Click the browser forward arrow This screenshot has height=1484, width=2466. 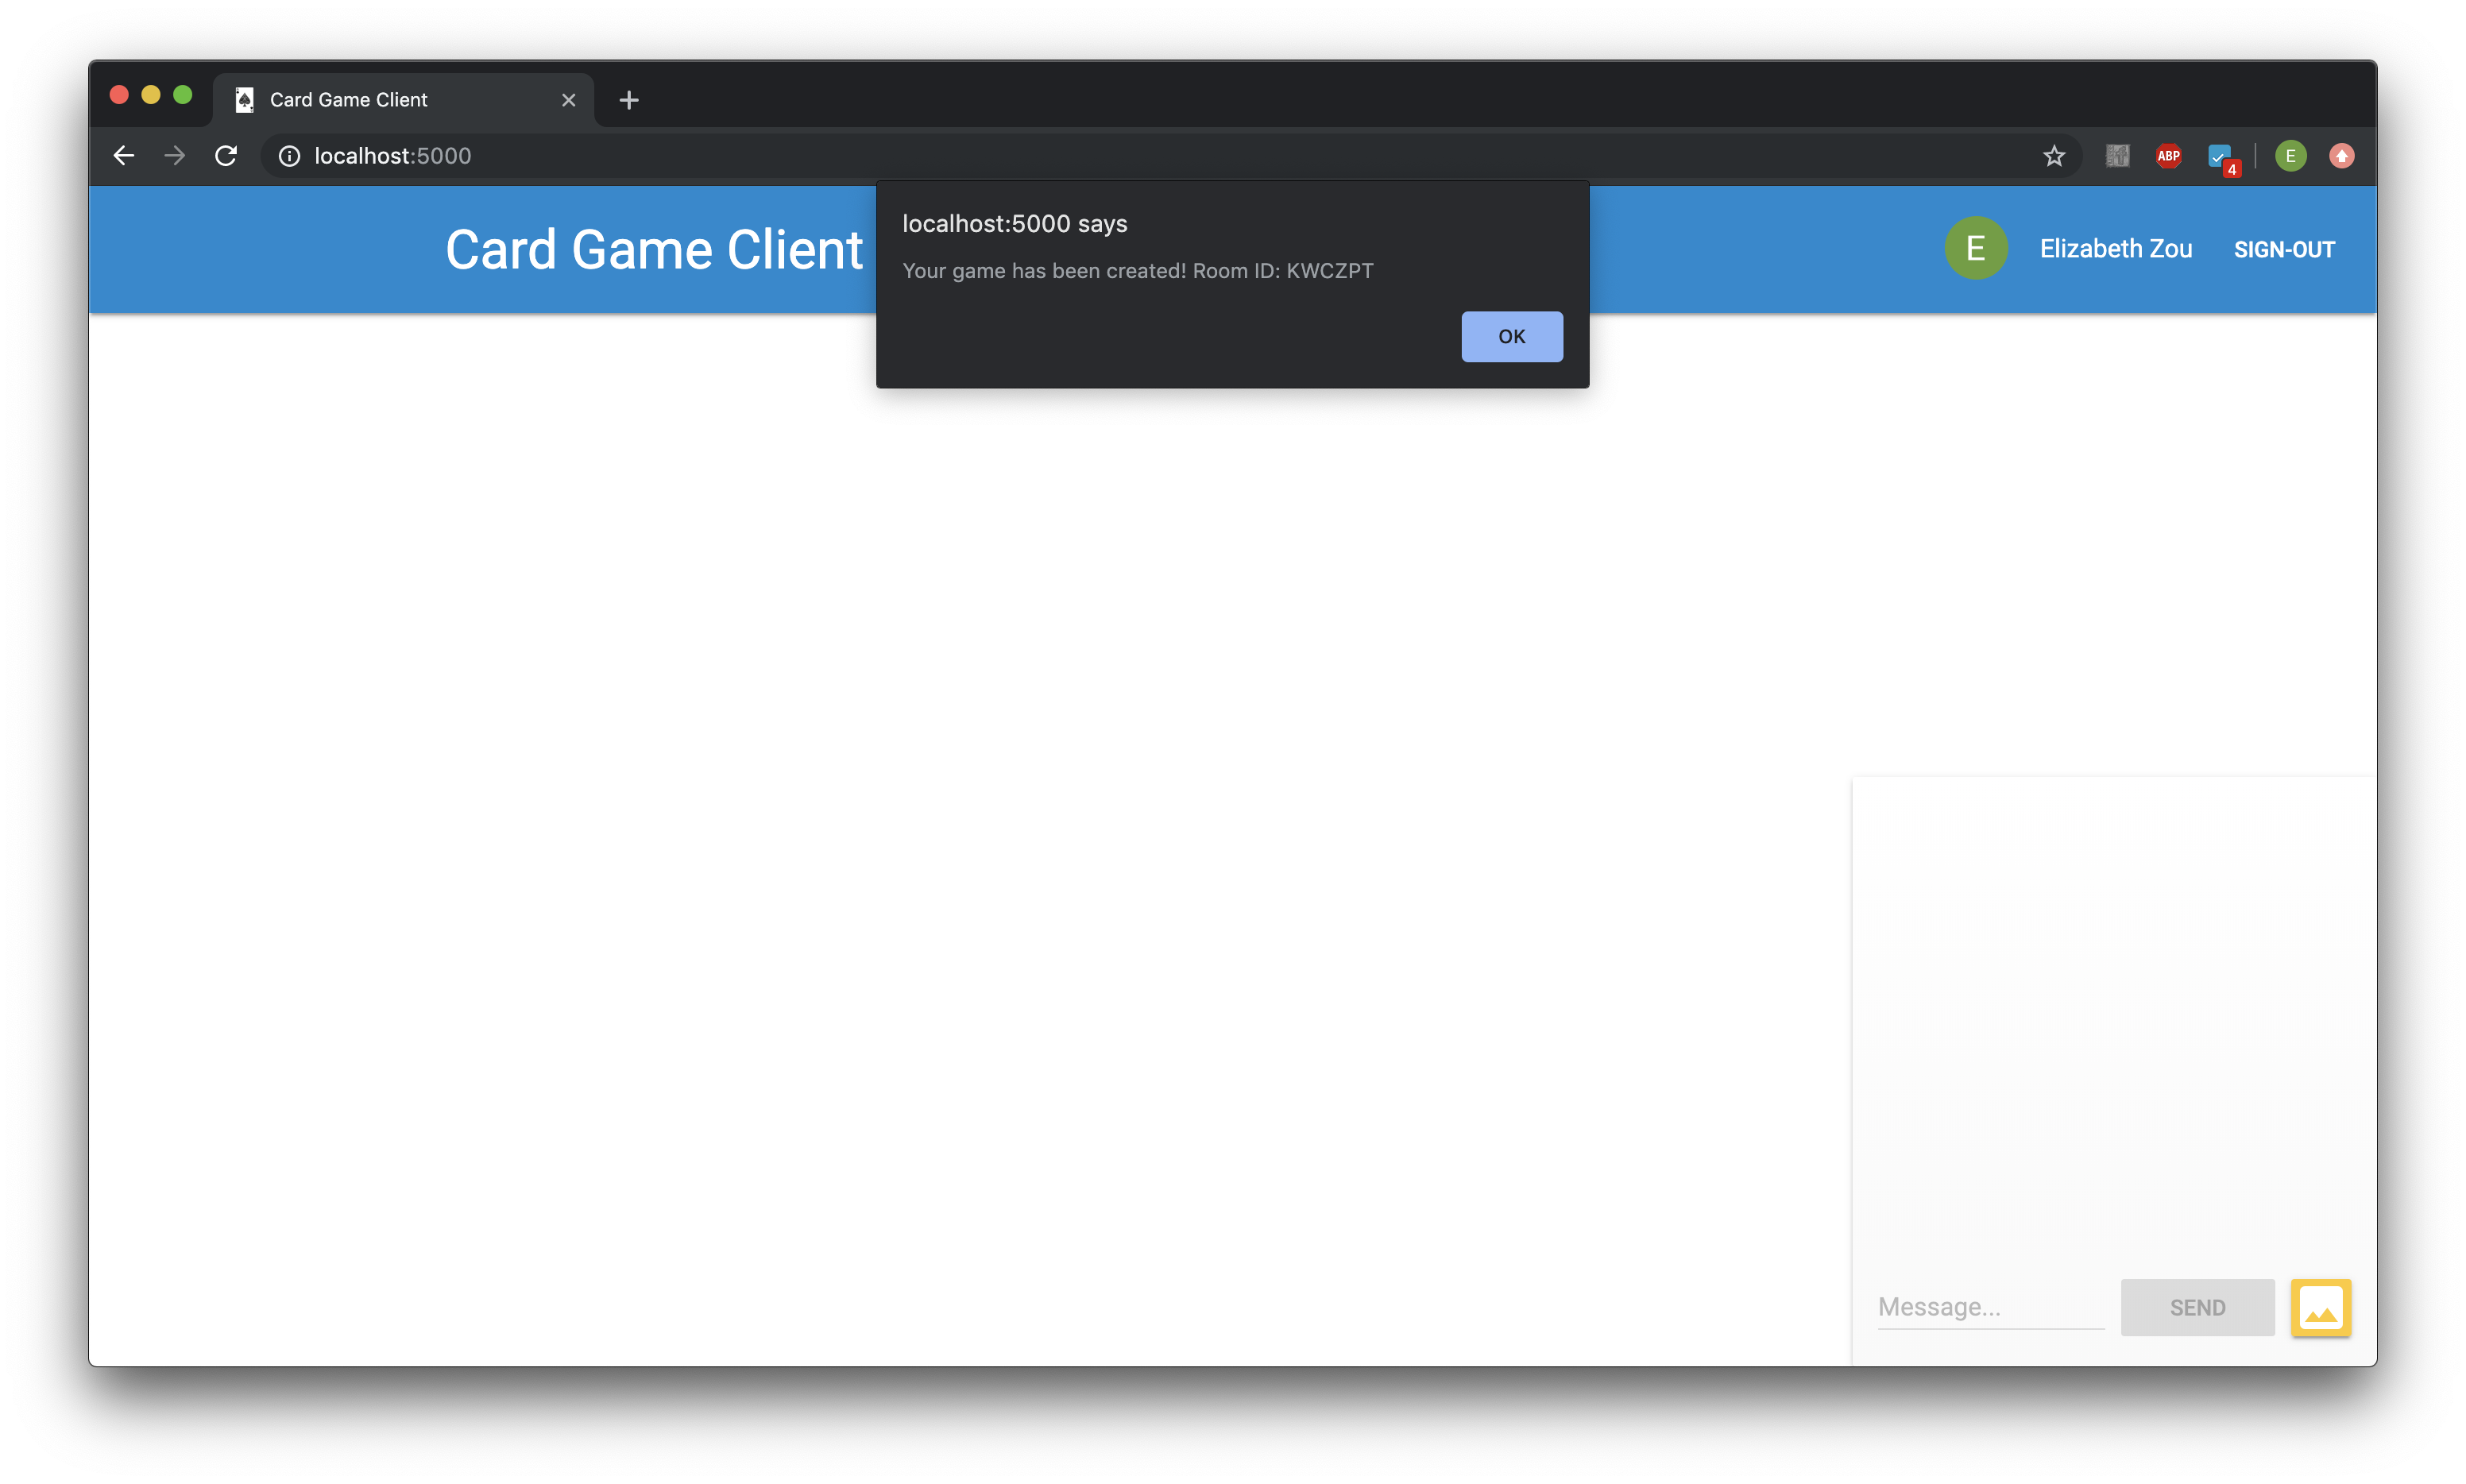click(x=175, y=156)
